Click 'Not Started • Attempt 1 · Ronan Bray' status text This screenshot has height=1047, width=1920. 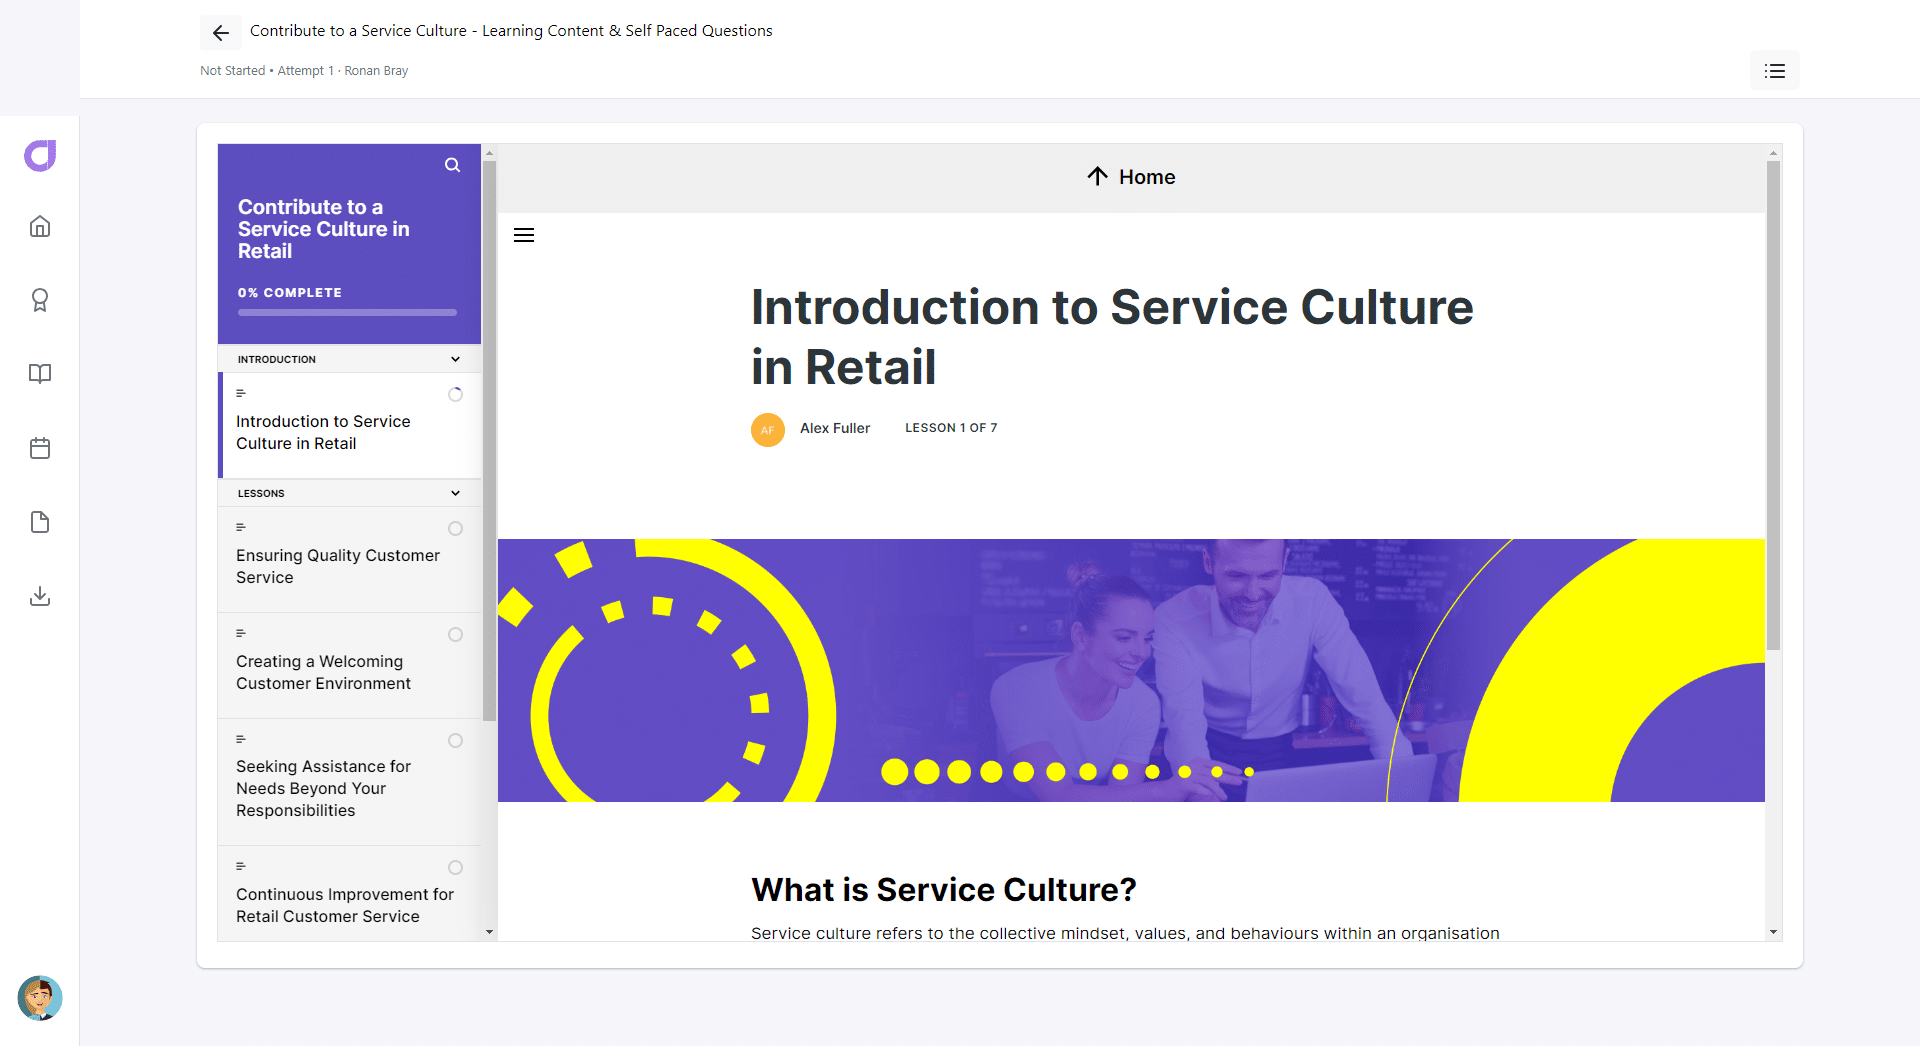[304, 71]
